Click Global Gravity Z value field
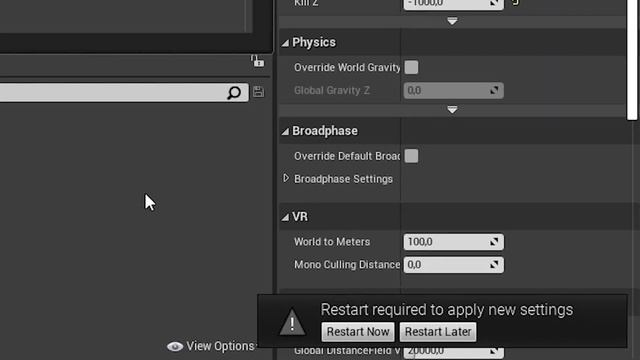 (x=453, y=90)
